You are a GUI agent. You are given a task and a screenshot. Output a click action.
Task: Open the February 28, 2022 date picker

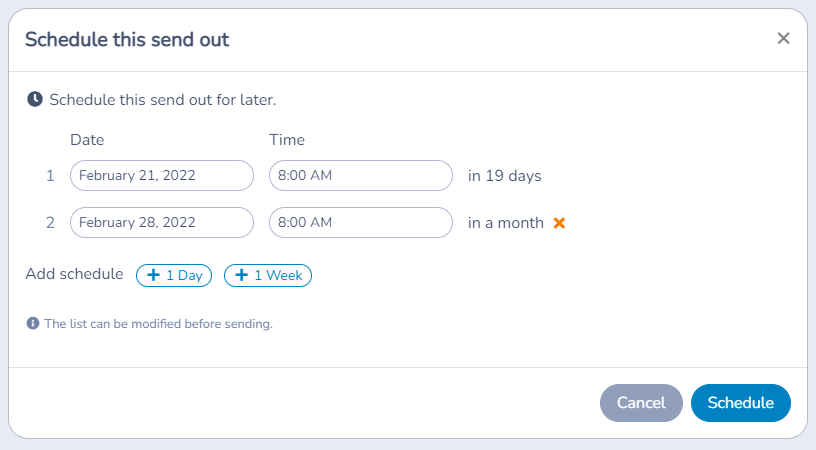point(162,223)
